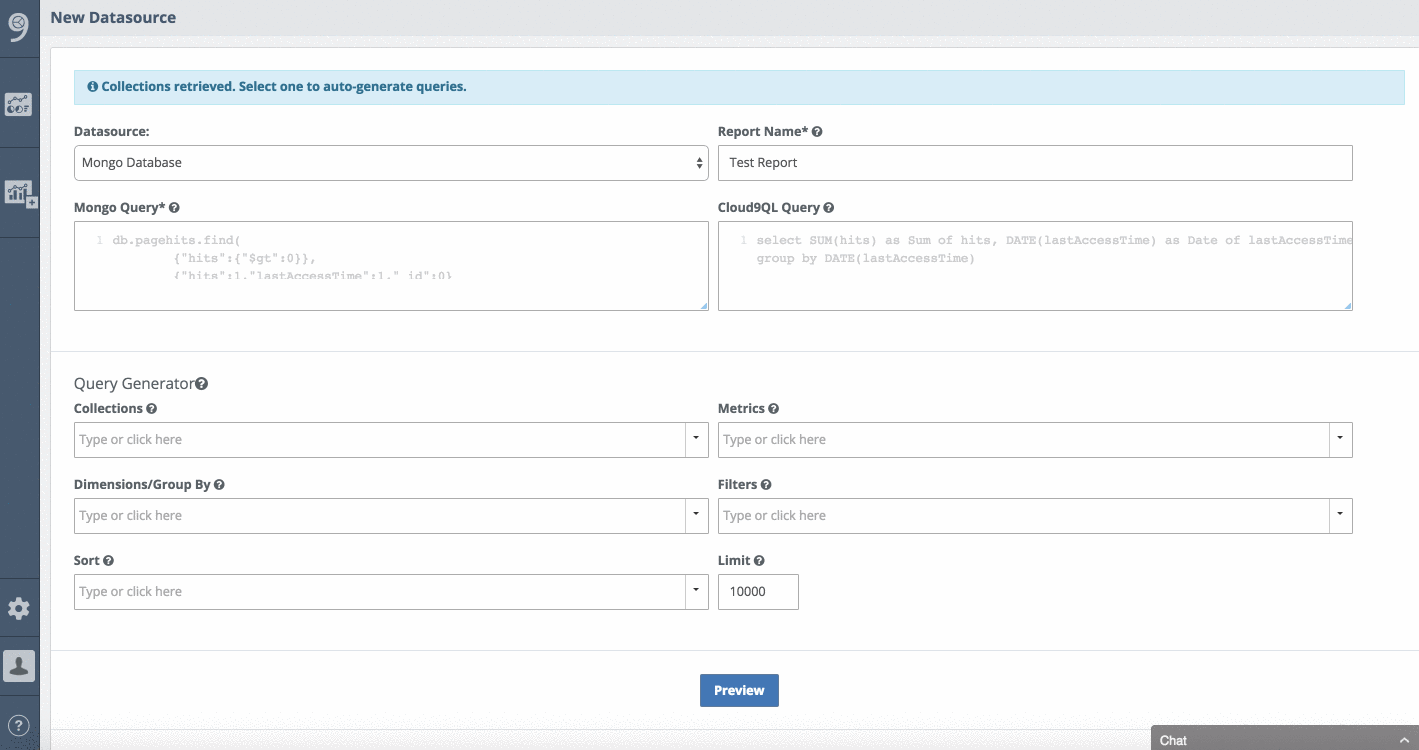
Task: Click into the Limit field showing 10000
Action: click(758, 592)
